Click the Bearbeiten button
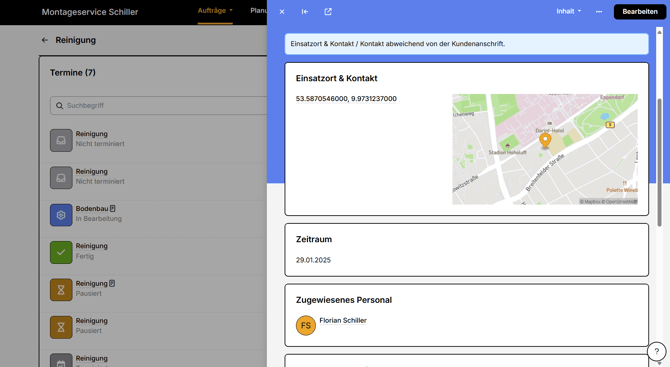The image size is (670, 367). [640, 12]
